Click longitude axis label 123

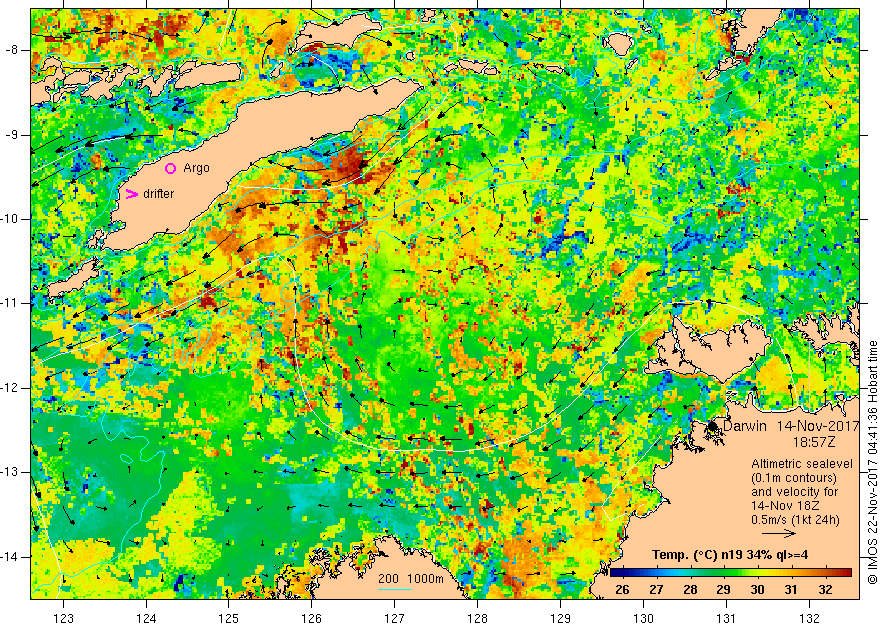click(63, 618)
